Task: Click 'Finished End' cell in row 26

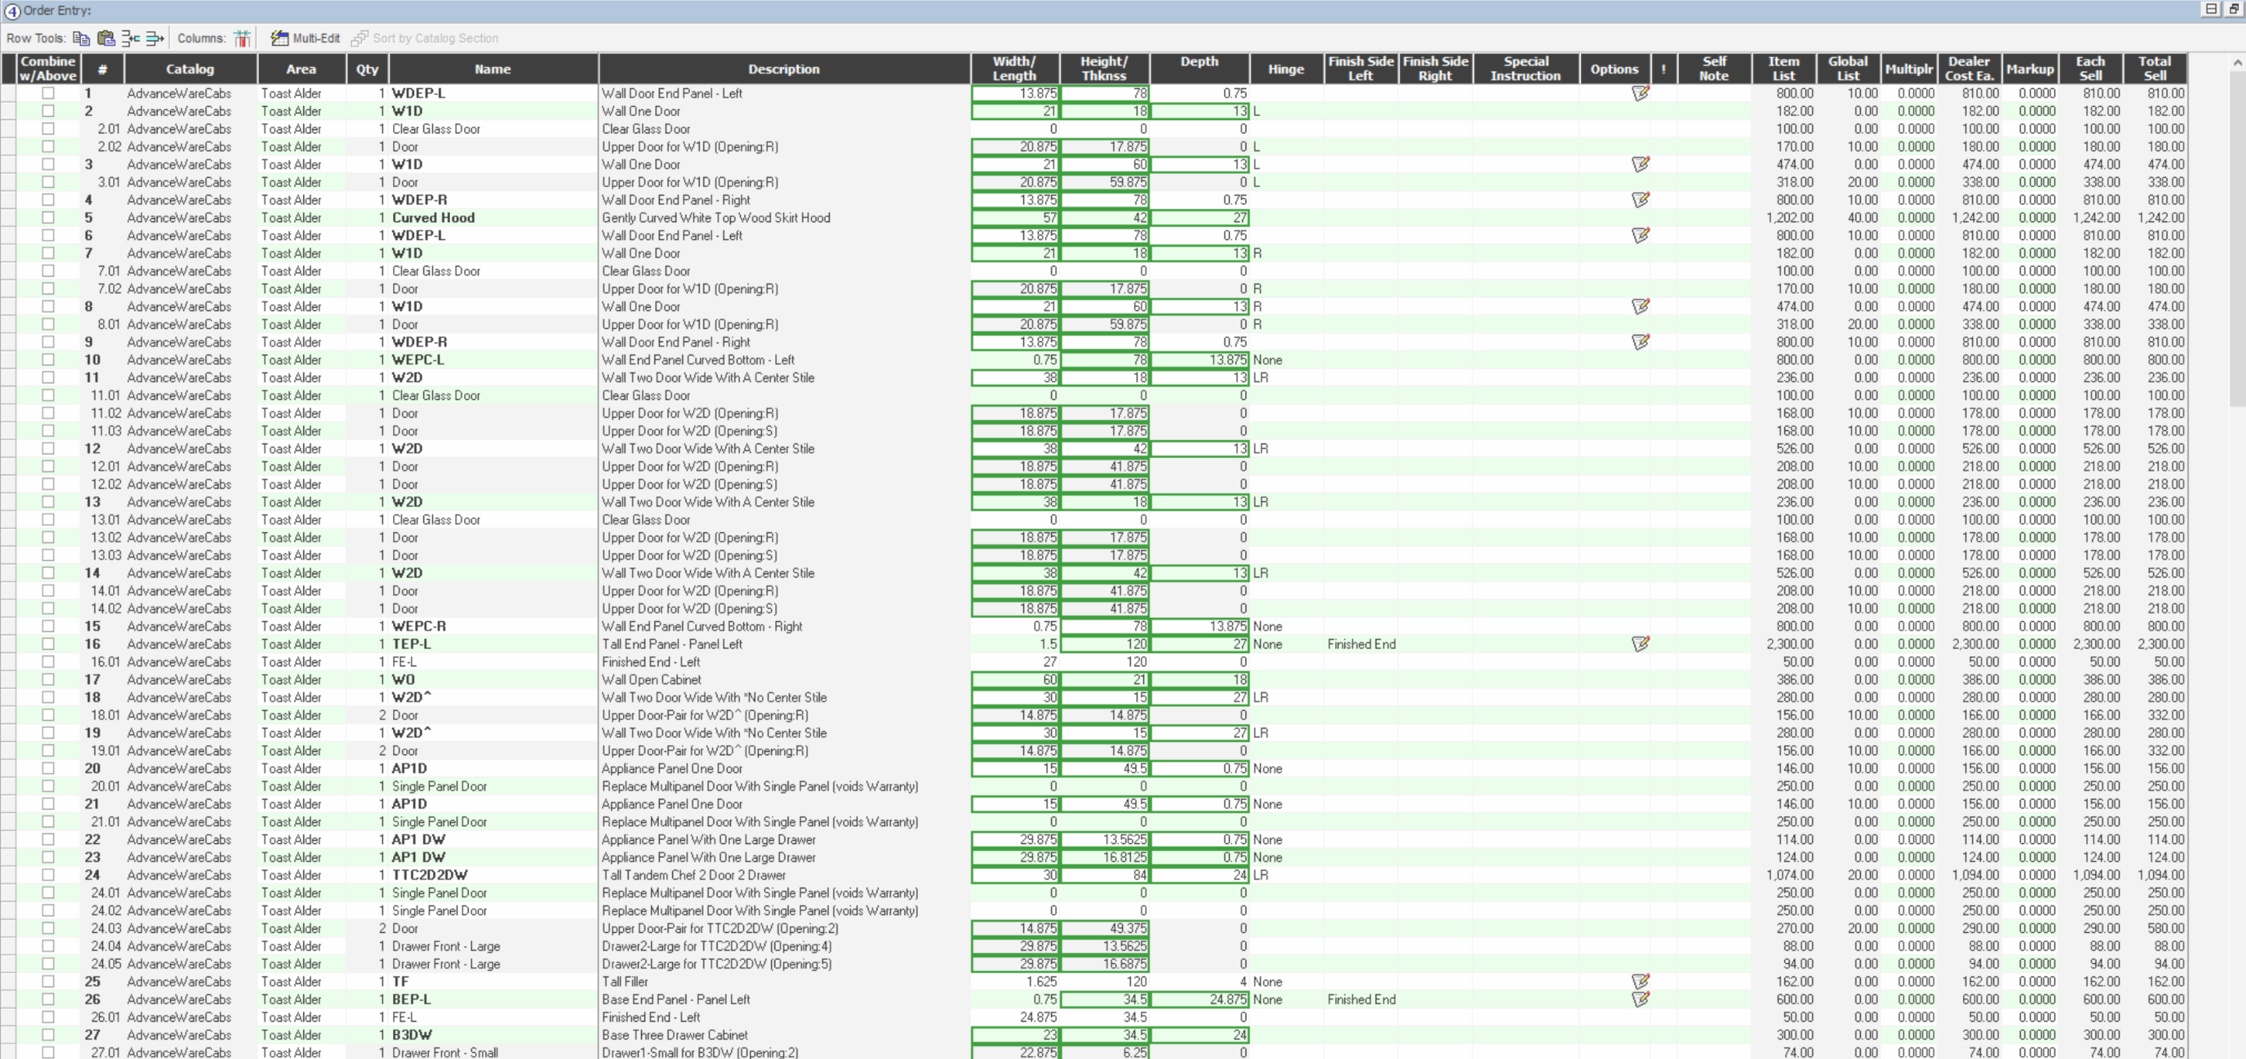Action: coord(1361,999)
